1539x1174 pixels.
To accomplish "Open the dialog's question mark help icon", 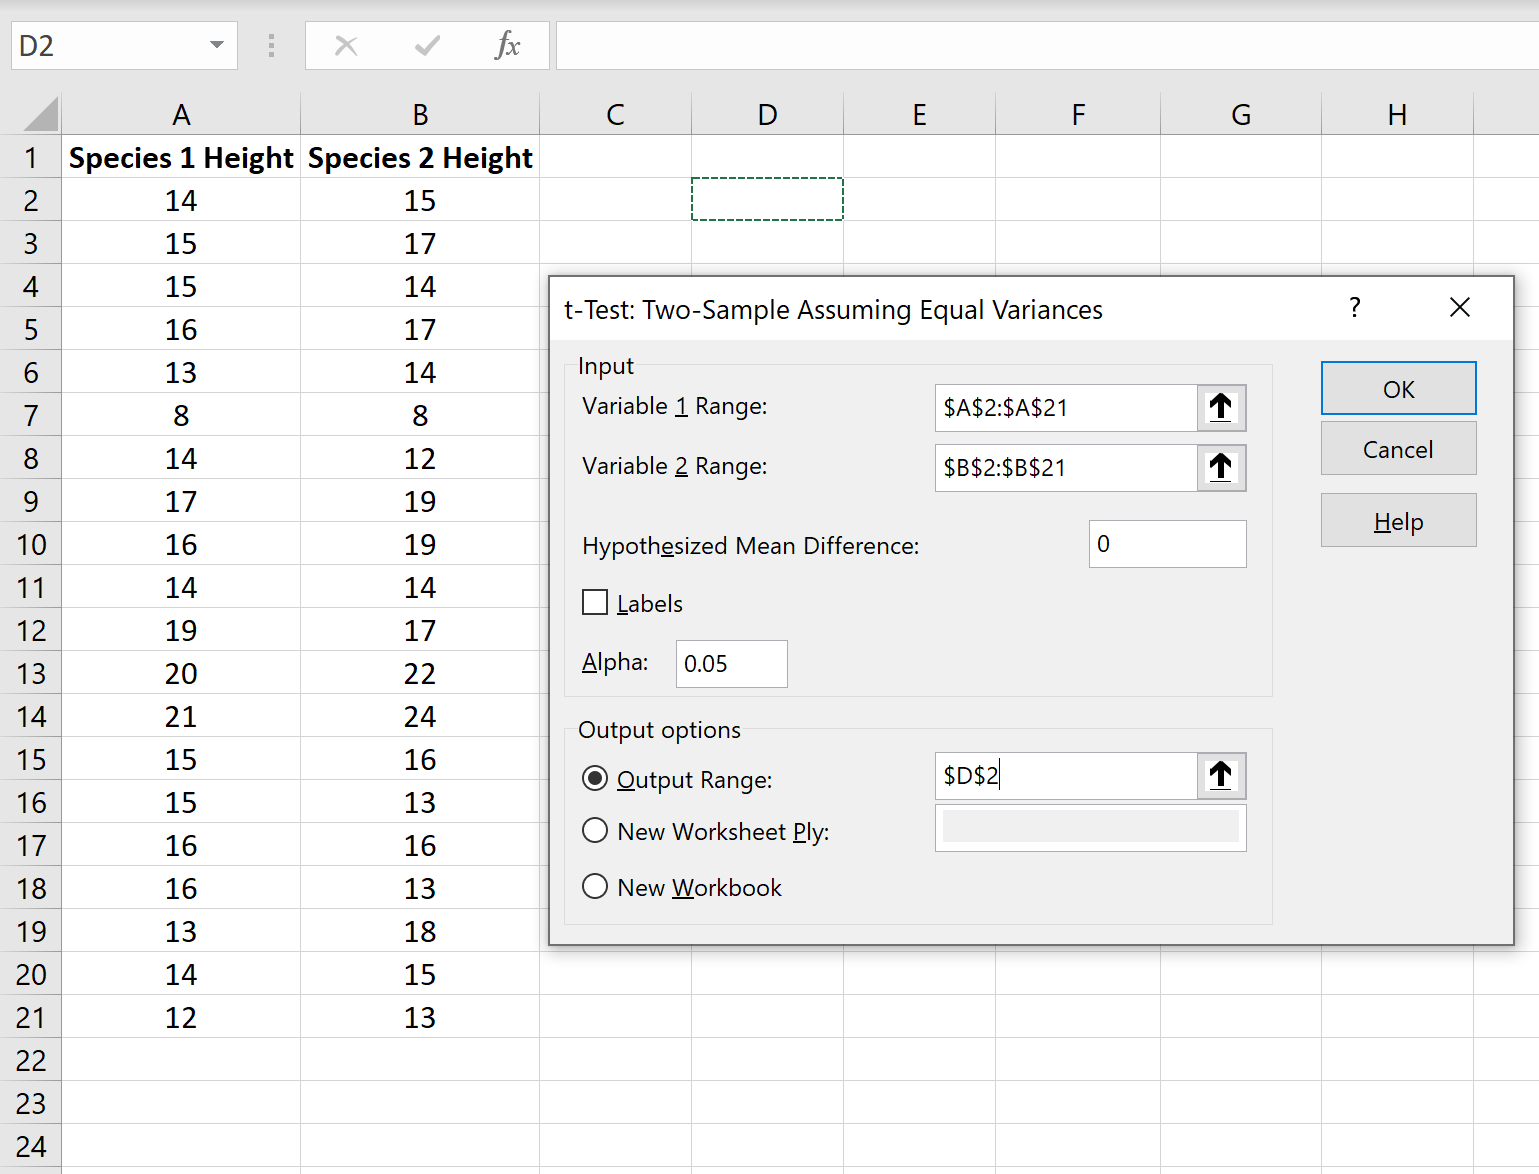I will (x=1355, y=308).
